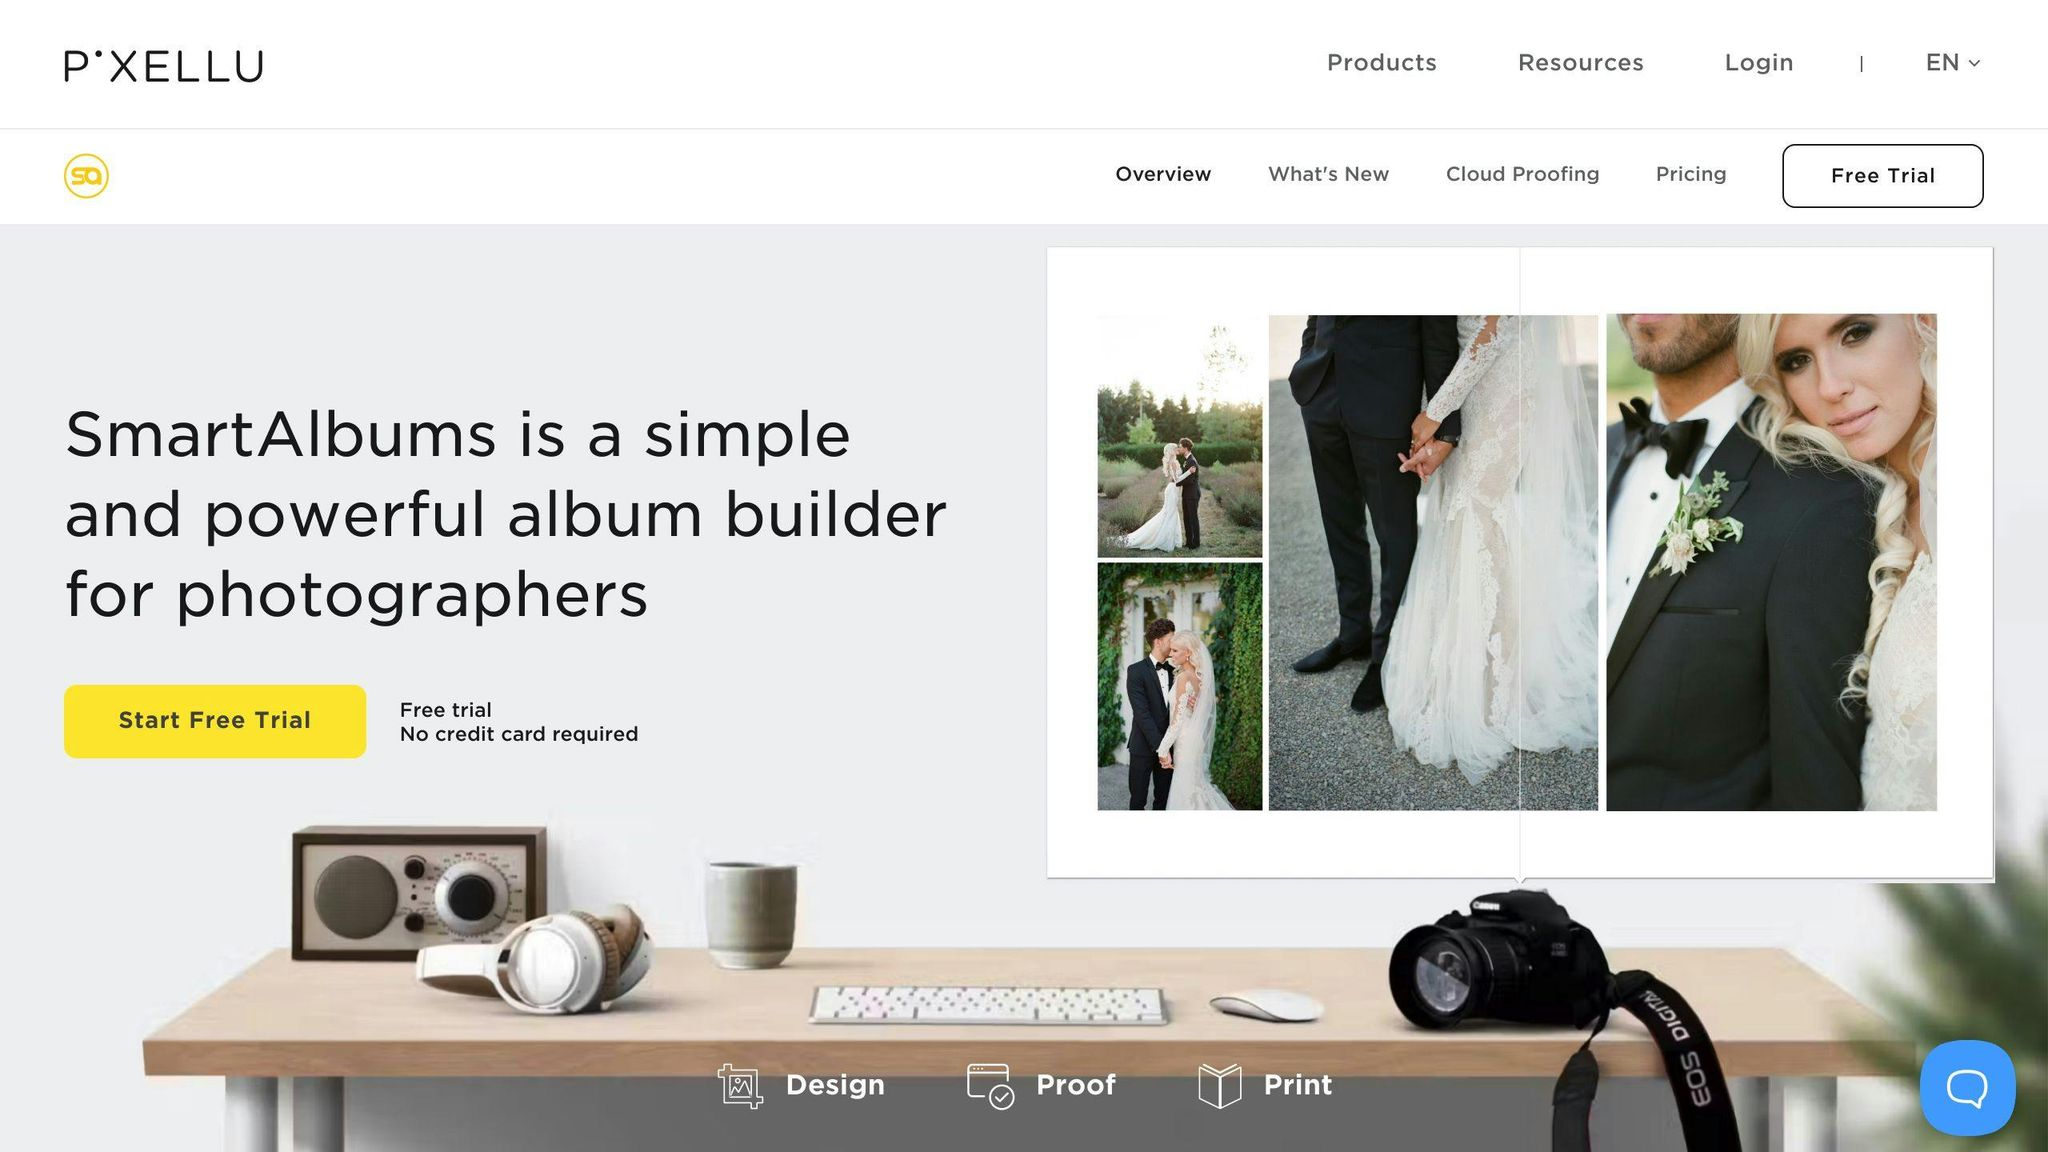This screenshot has width=2048, height=1152.
Task: View the Pricing tab
Action: pyautogui.click(x=1691, y=174)
